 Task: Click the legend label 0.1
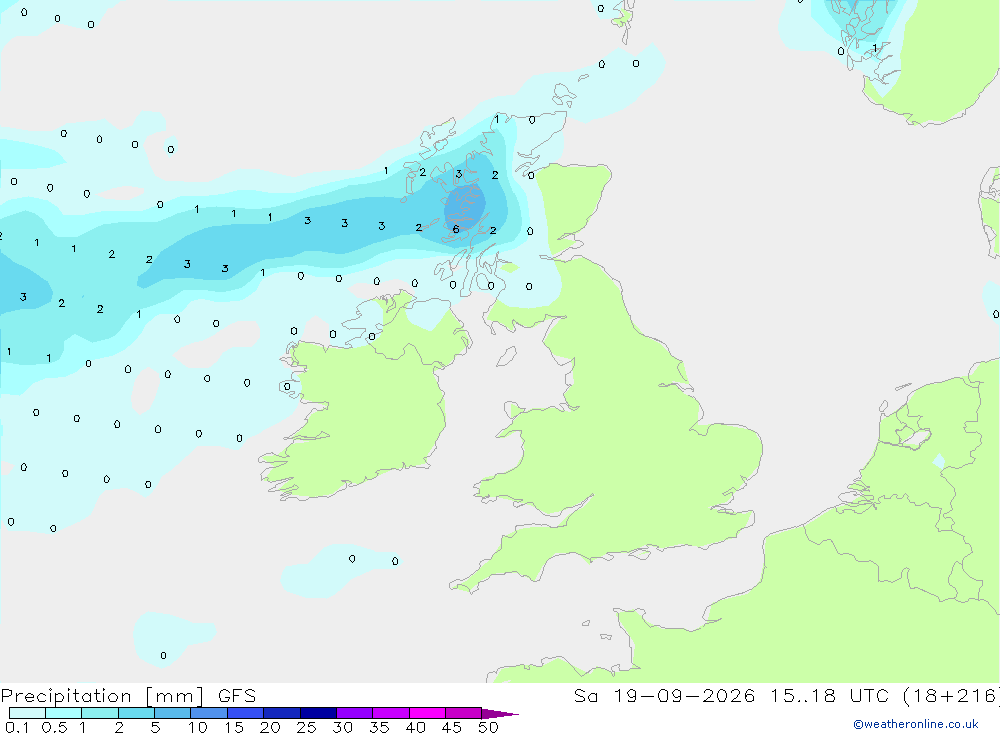(17, 727)
